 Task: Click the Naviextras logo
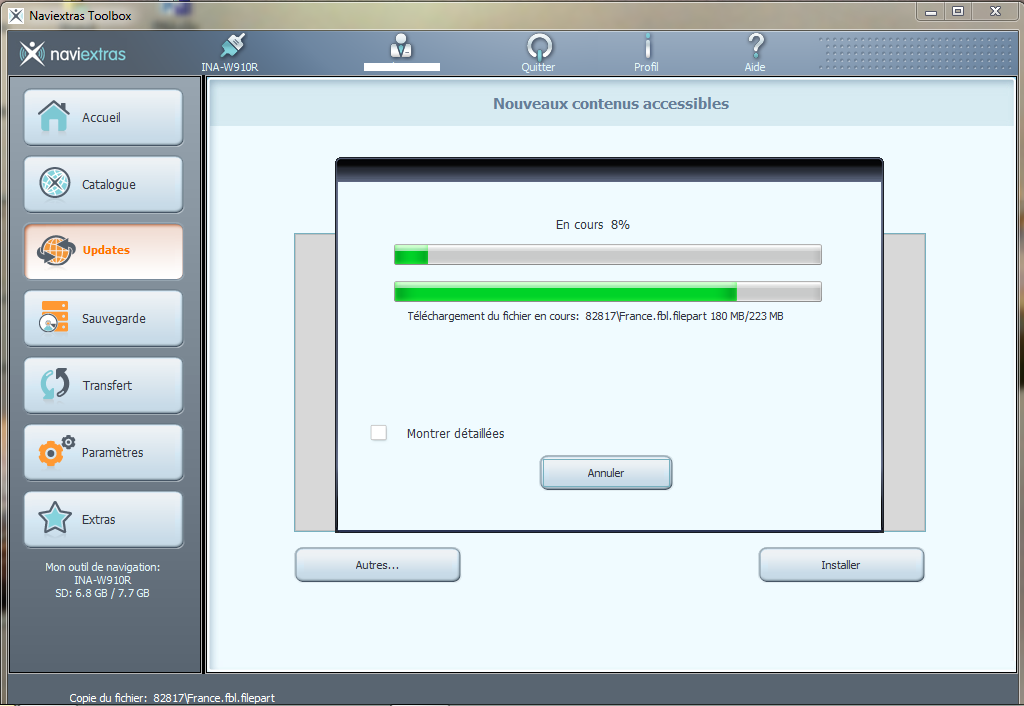click(x=73, y=53)
